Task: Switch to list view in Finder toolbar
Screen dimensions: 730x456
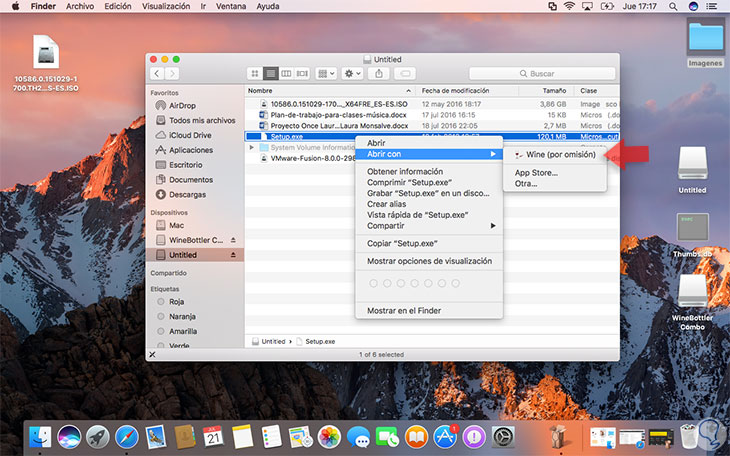Action: (270, 74)
